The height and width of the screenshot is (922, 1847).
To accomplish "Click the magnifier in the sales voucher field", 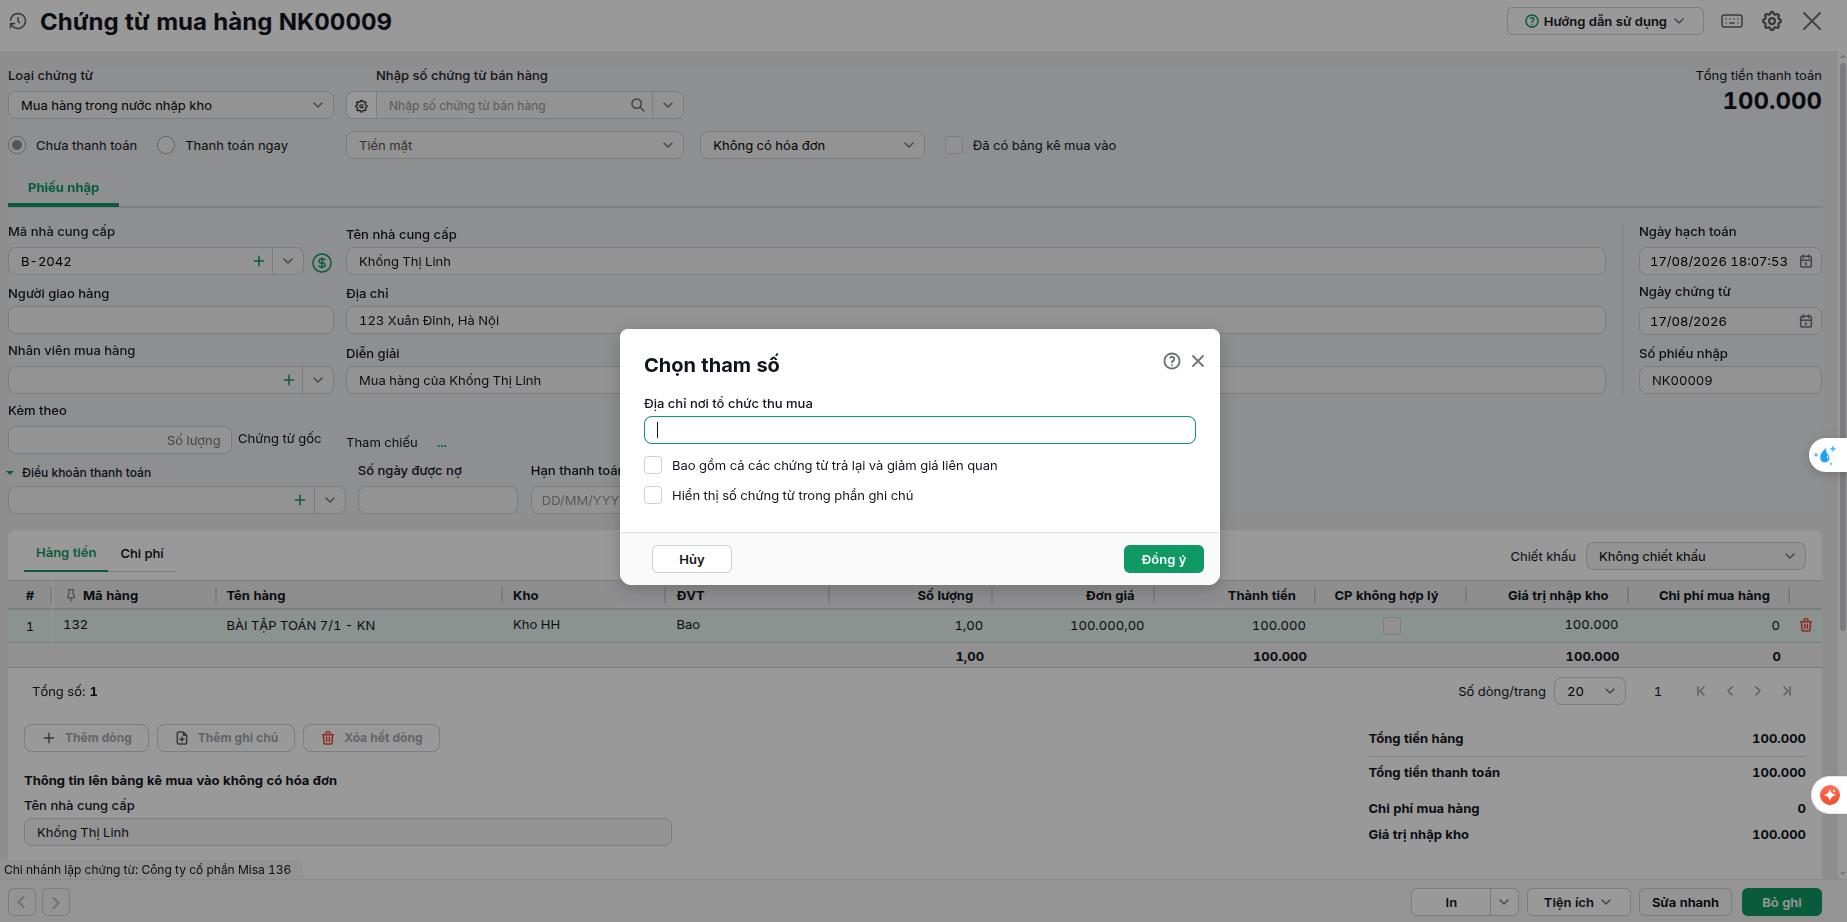I will click(x=637, y=105).
